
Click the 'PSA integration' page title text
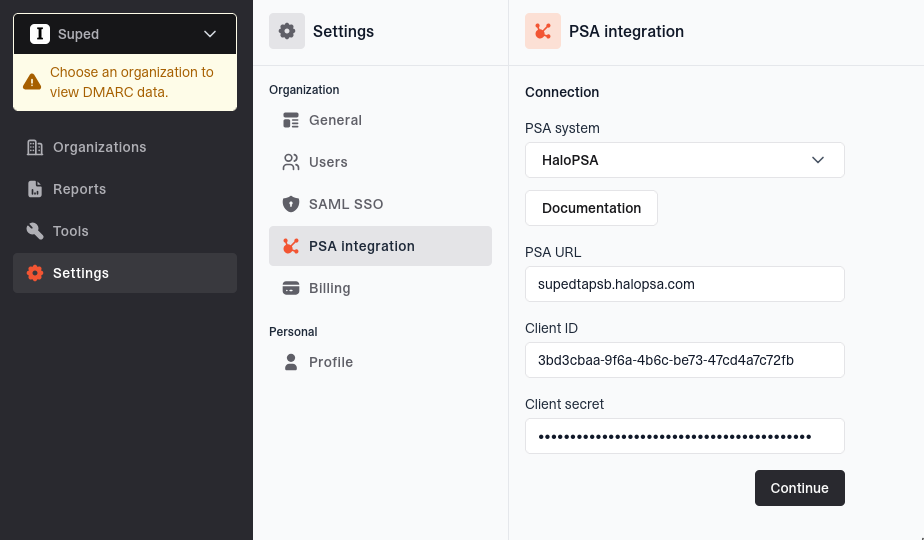tap(626, 31)
